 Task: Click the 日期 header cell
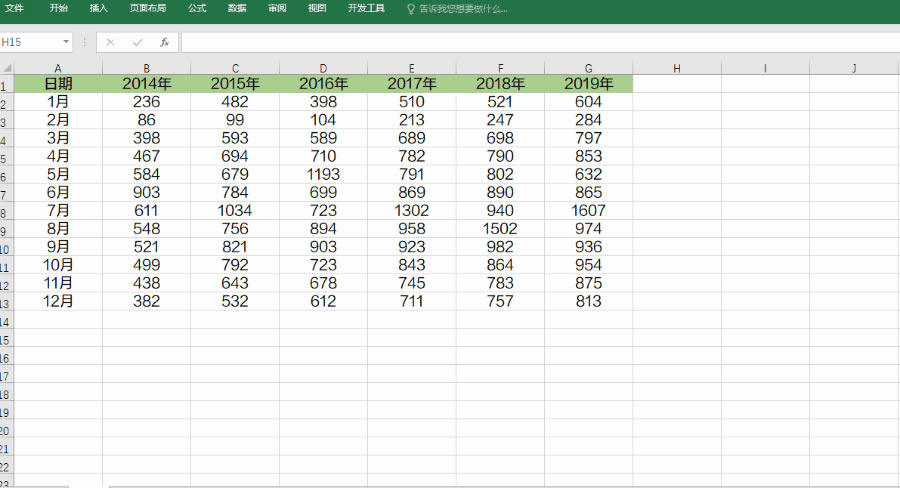(x=58, y=84)
